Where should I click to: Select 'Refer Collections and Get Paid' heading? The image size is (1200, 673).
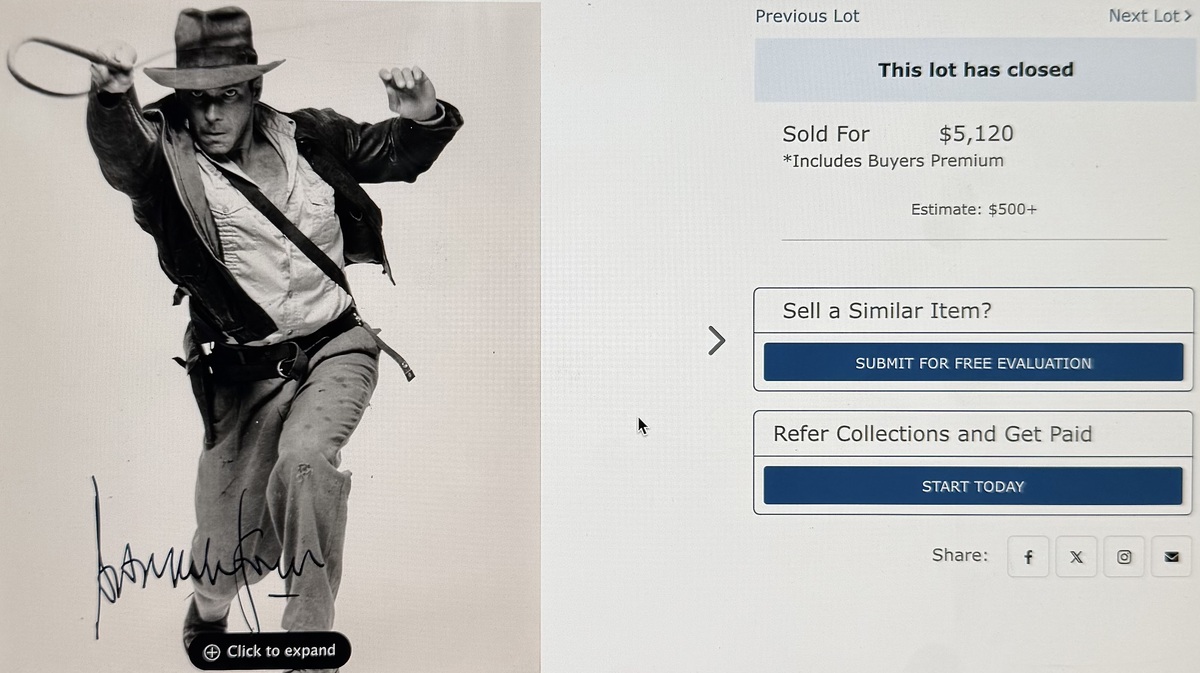pyautogui.click(x=932, y=434)
